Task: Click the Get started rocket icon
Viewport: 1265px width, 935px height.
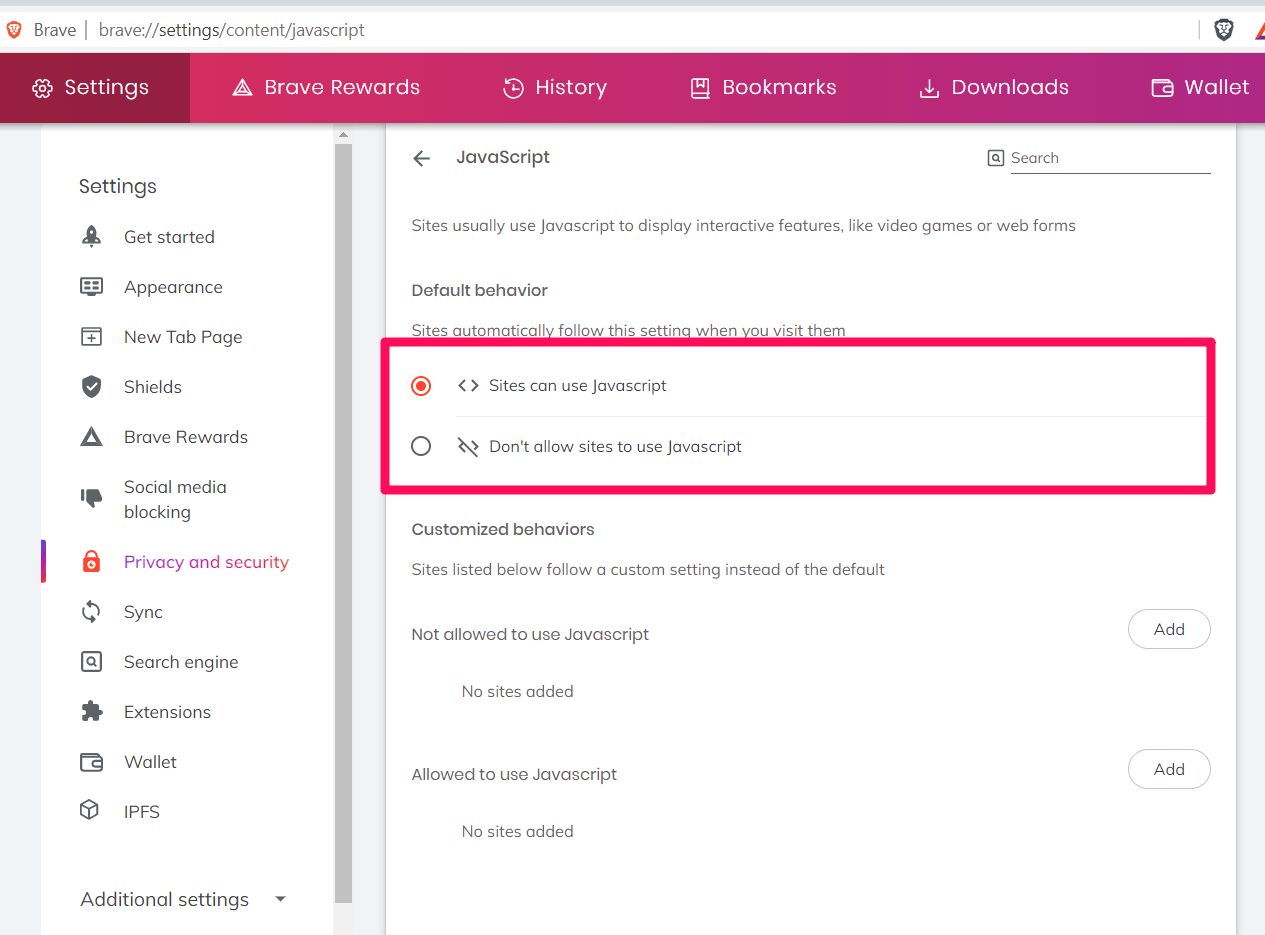Action: click(91, 237)
